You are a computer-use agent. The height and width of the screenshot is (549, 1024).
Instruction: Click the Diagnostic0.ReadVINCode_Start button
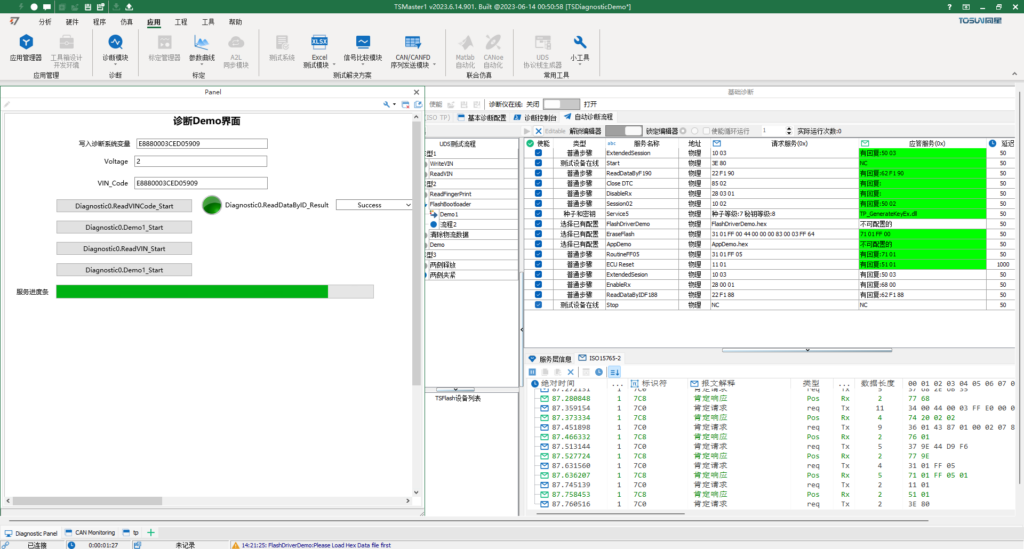(124, 205)
